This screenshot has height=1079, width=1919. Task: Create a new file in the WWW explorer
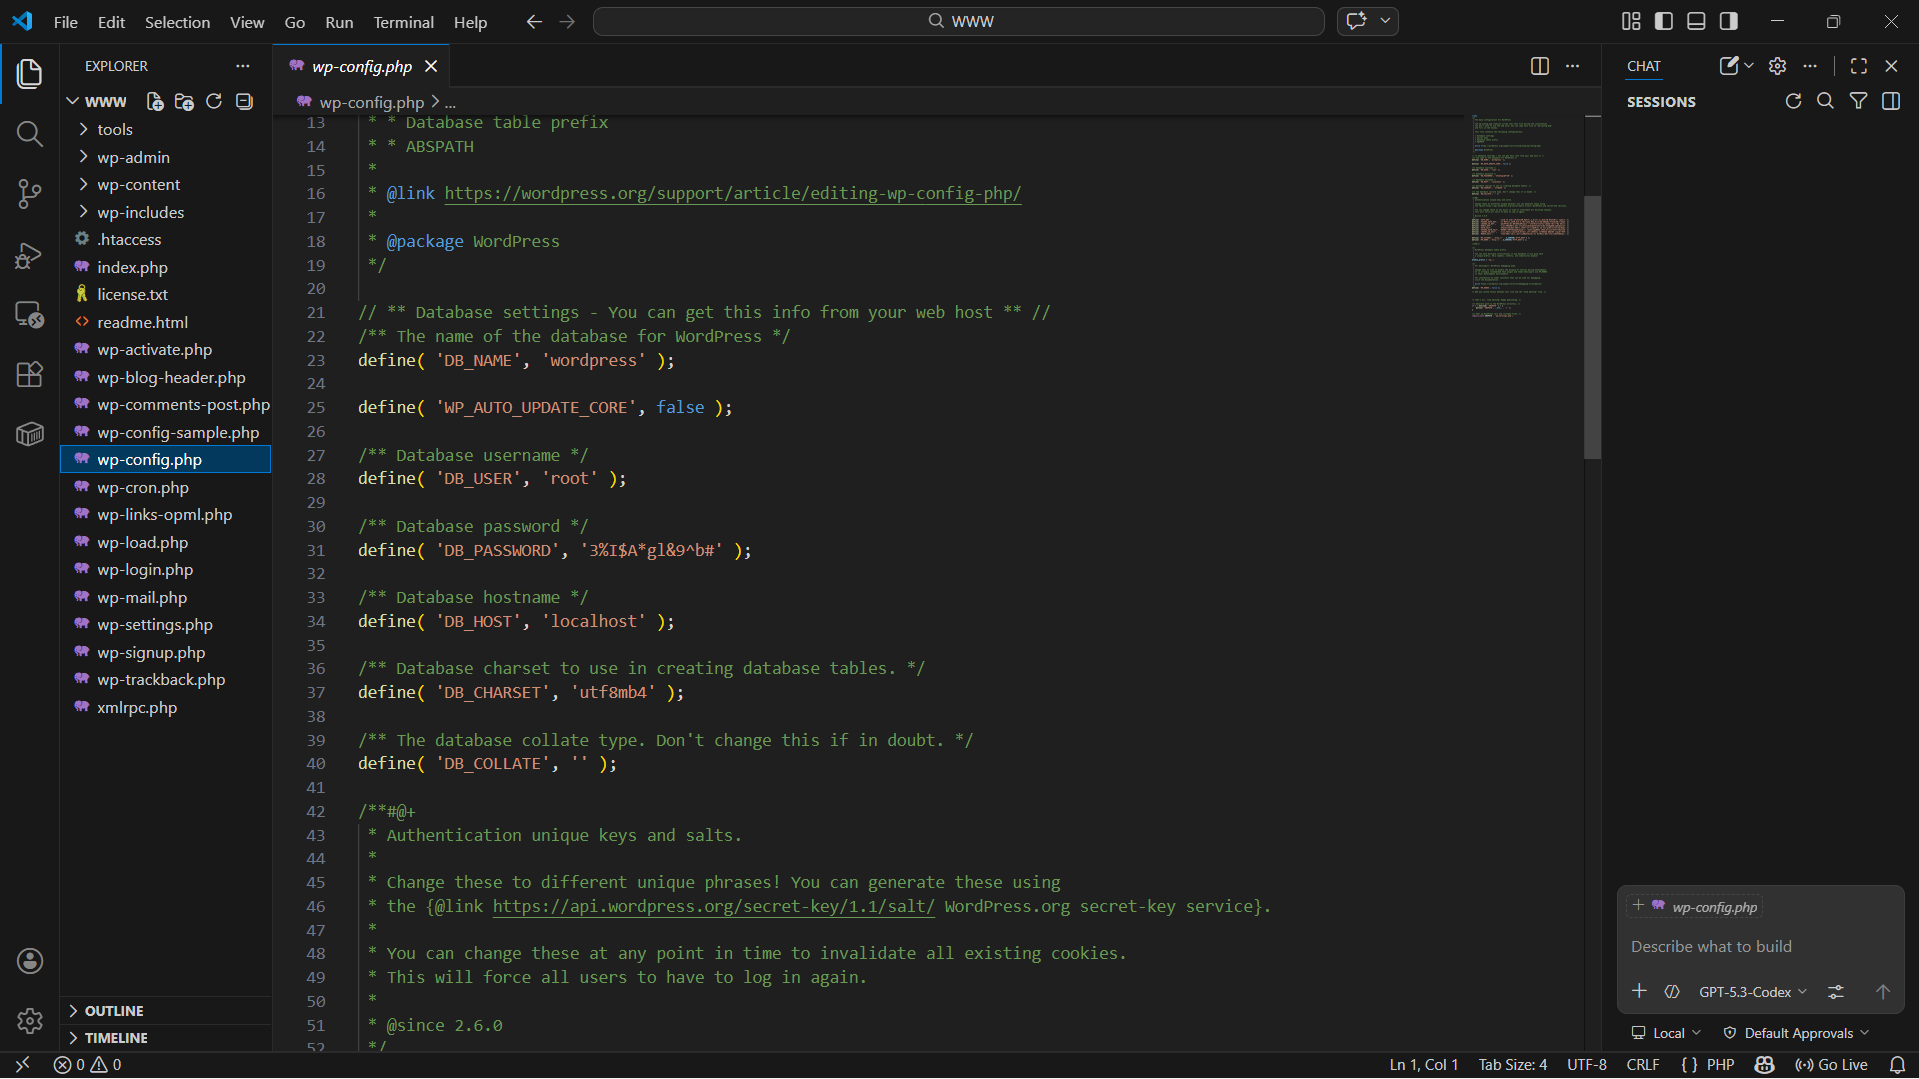155,102
